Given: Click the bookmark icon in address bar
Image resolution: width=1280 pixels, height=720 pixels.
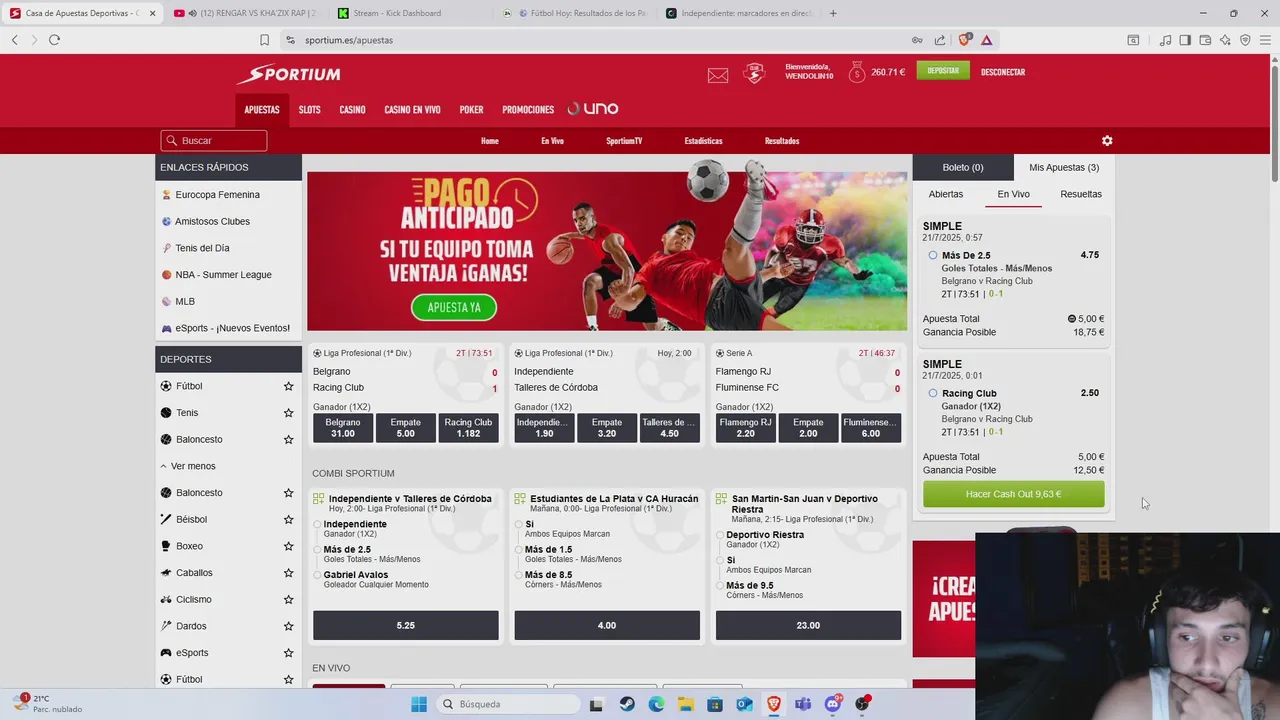Looking at the screenshot, I should coord(264,40).
